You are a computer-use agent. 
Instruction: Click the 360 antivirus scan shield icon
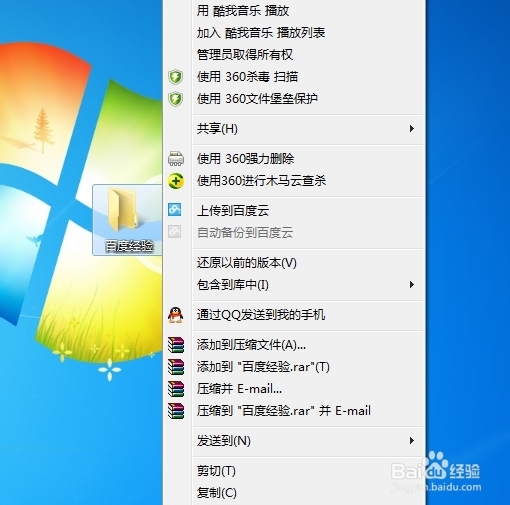click(x=175, y=77)
